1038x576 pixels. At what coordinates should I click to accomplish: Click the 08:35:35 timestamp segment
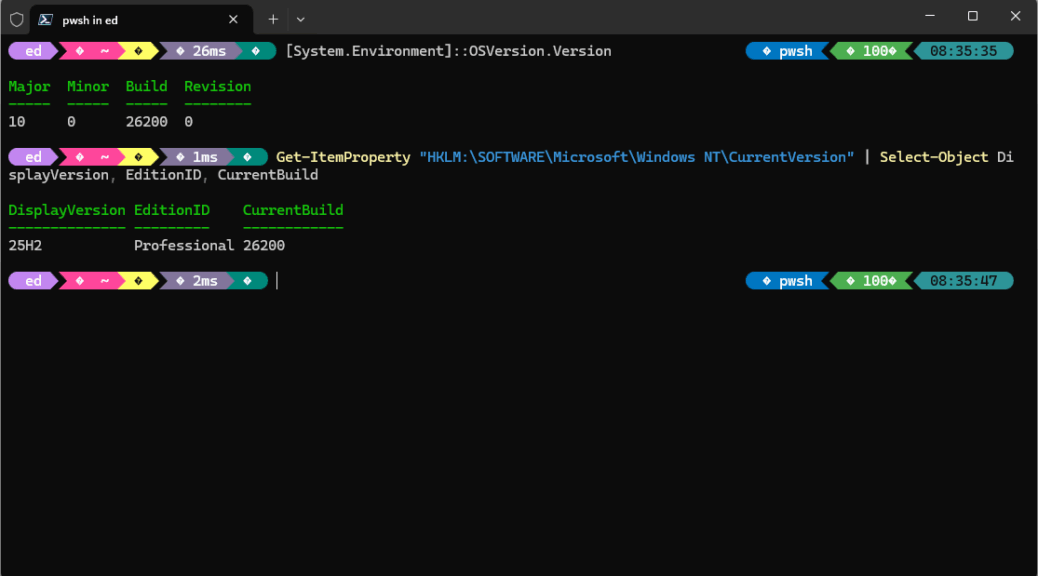(964, 51)
